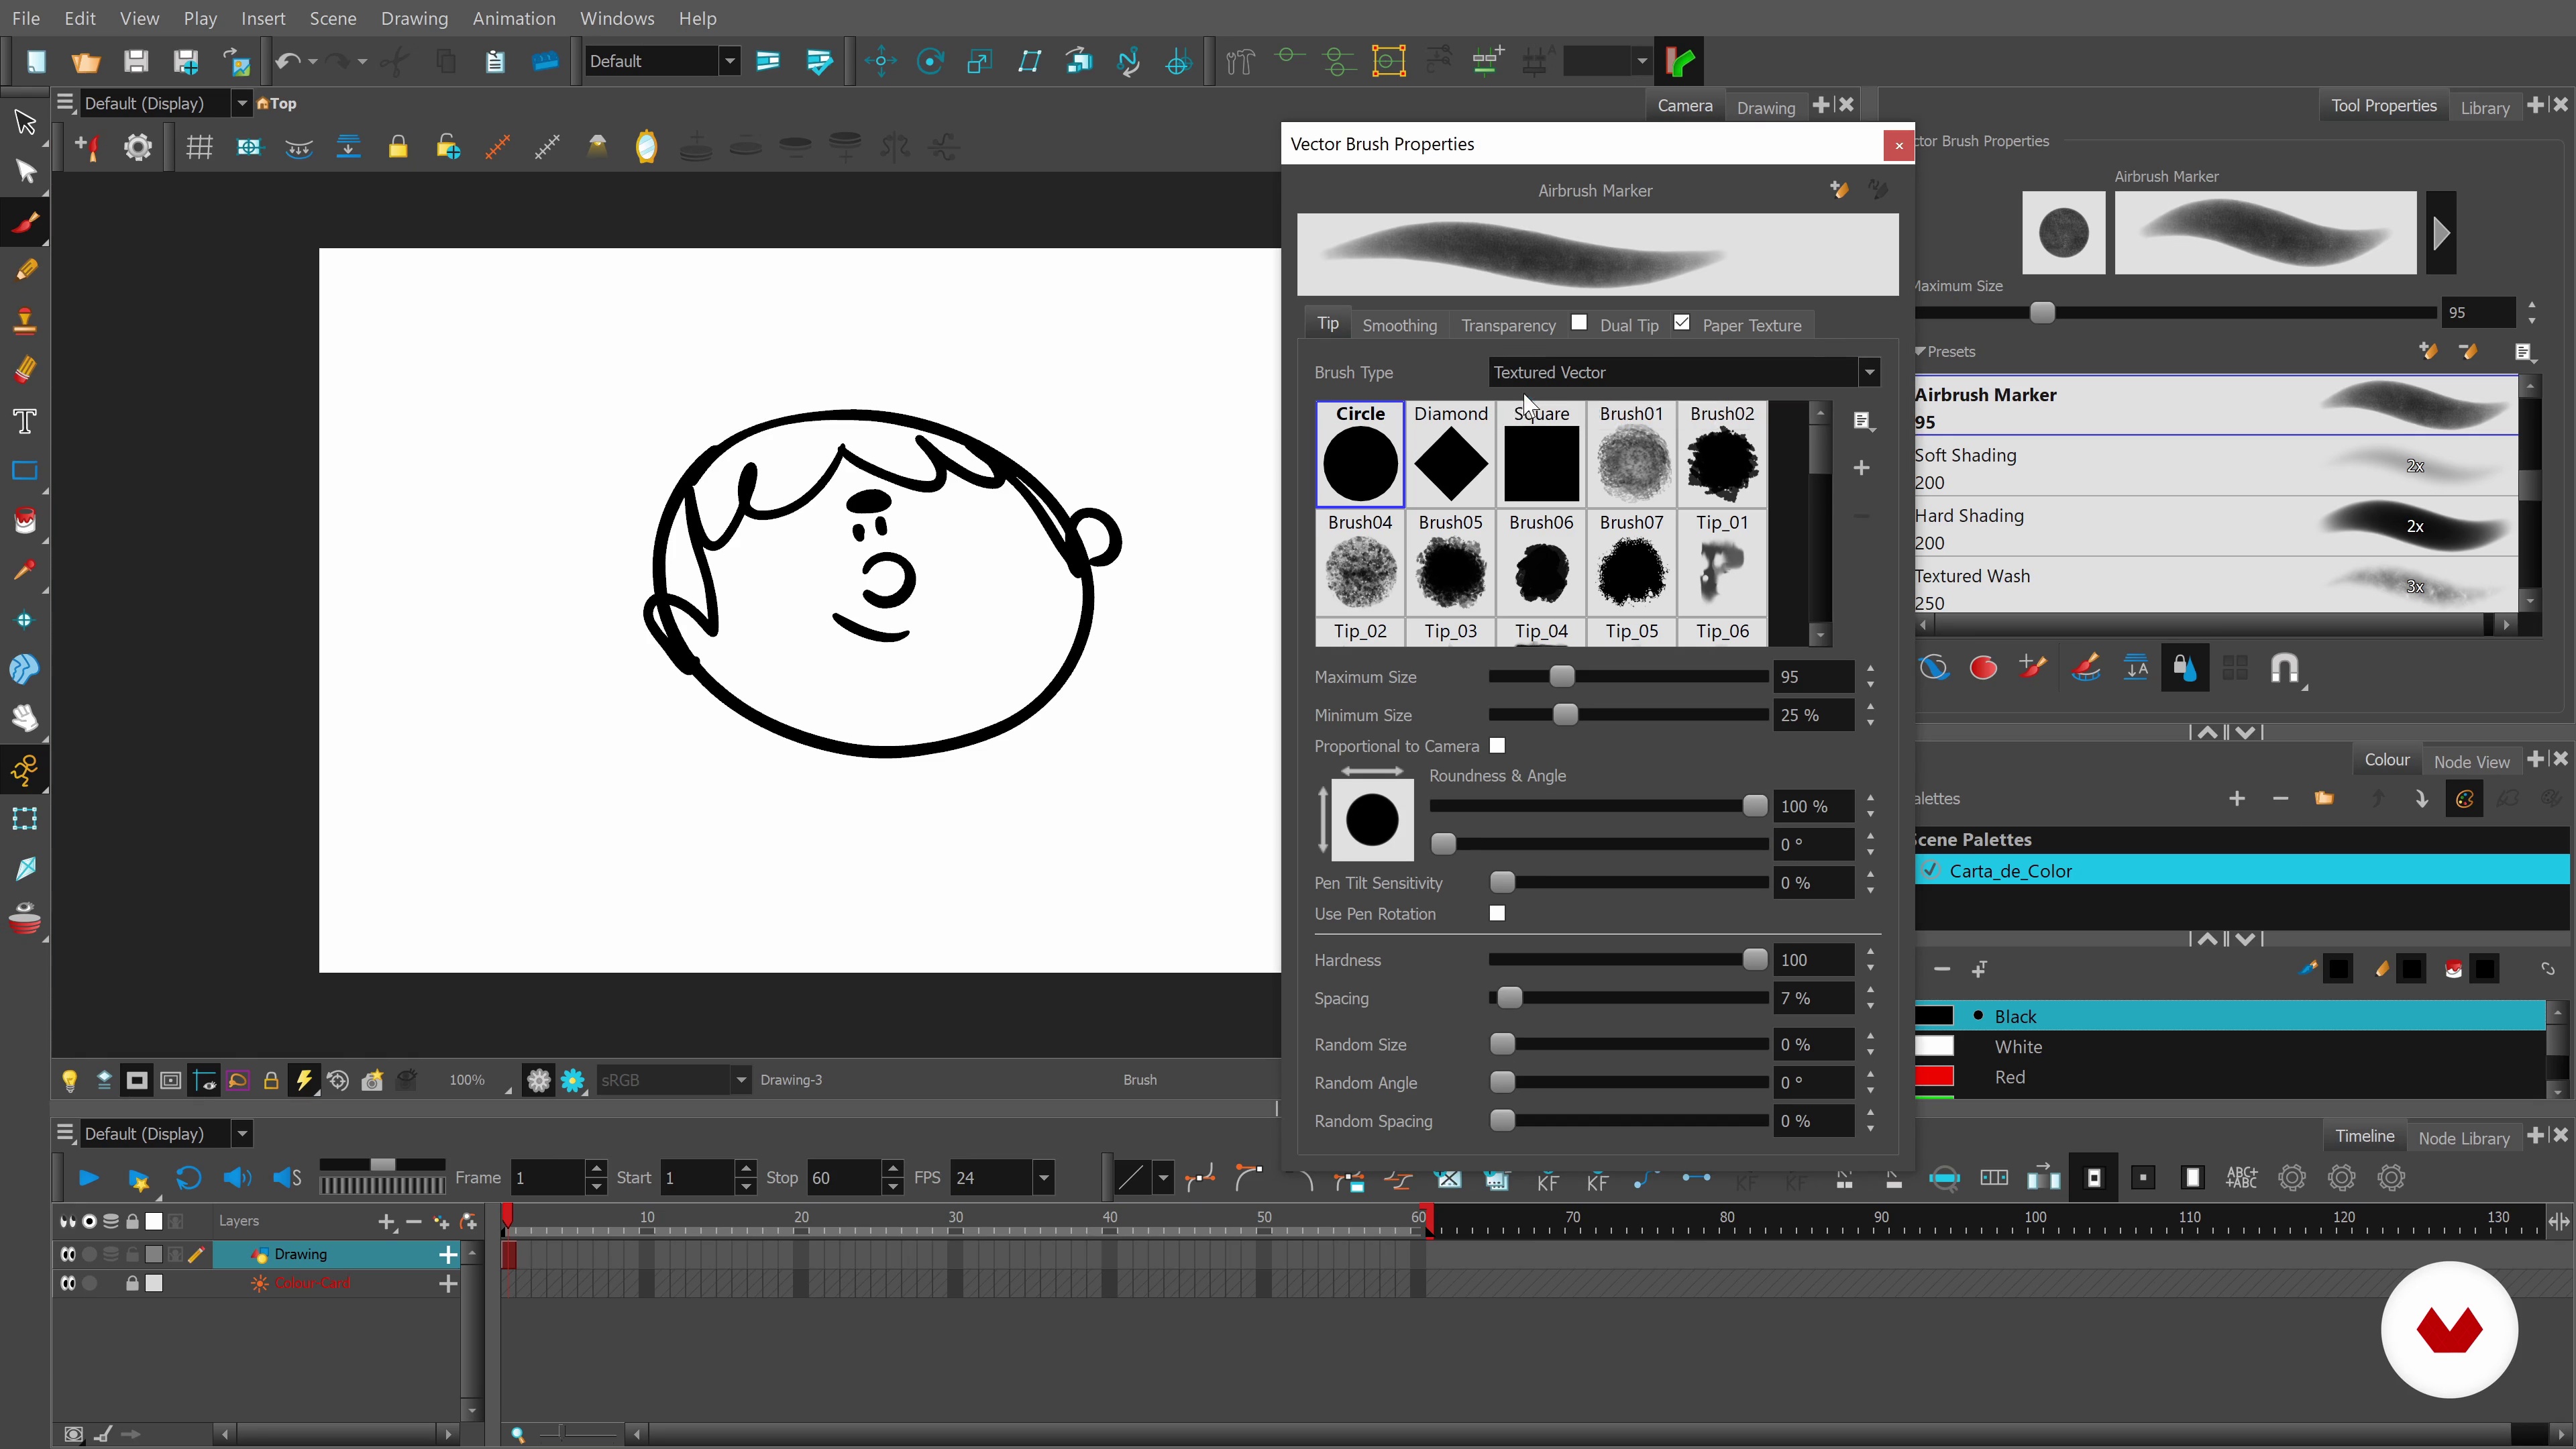Open the Drawing menu
The height and width of the screenshot is (1449, 2576).
point(414,18)
